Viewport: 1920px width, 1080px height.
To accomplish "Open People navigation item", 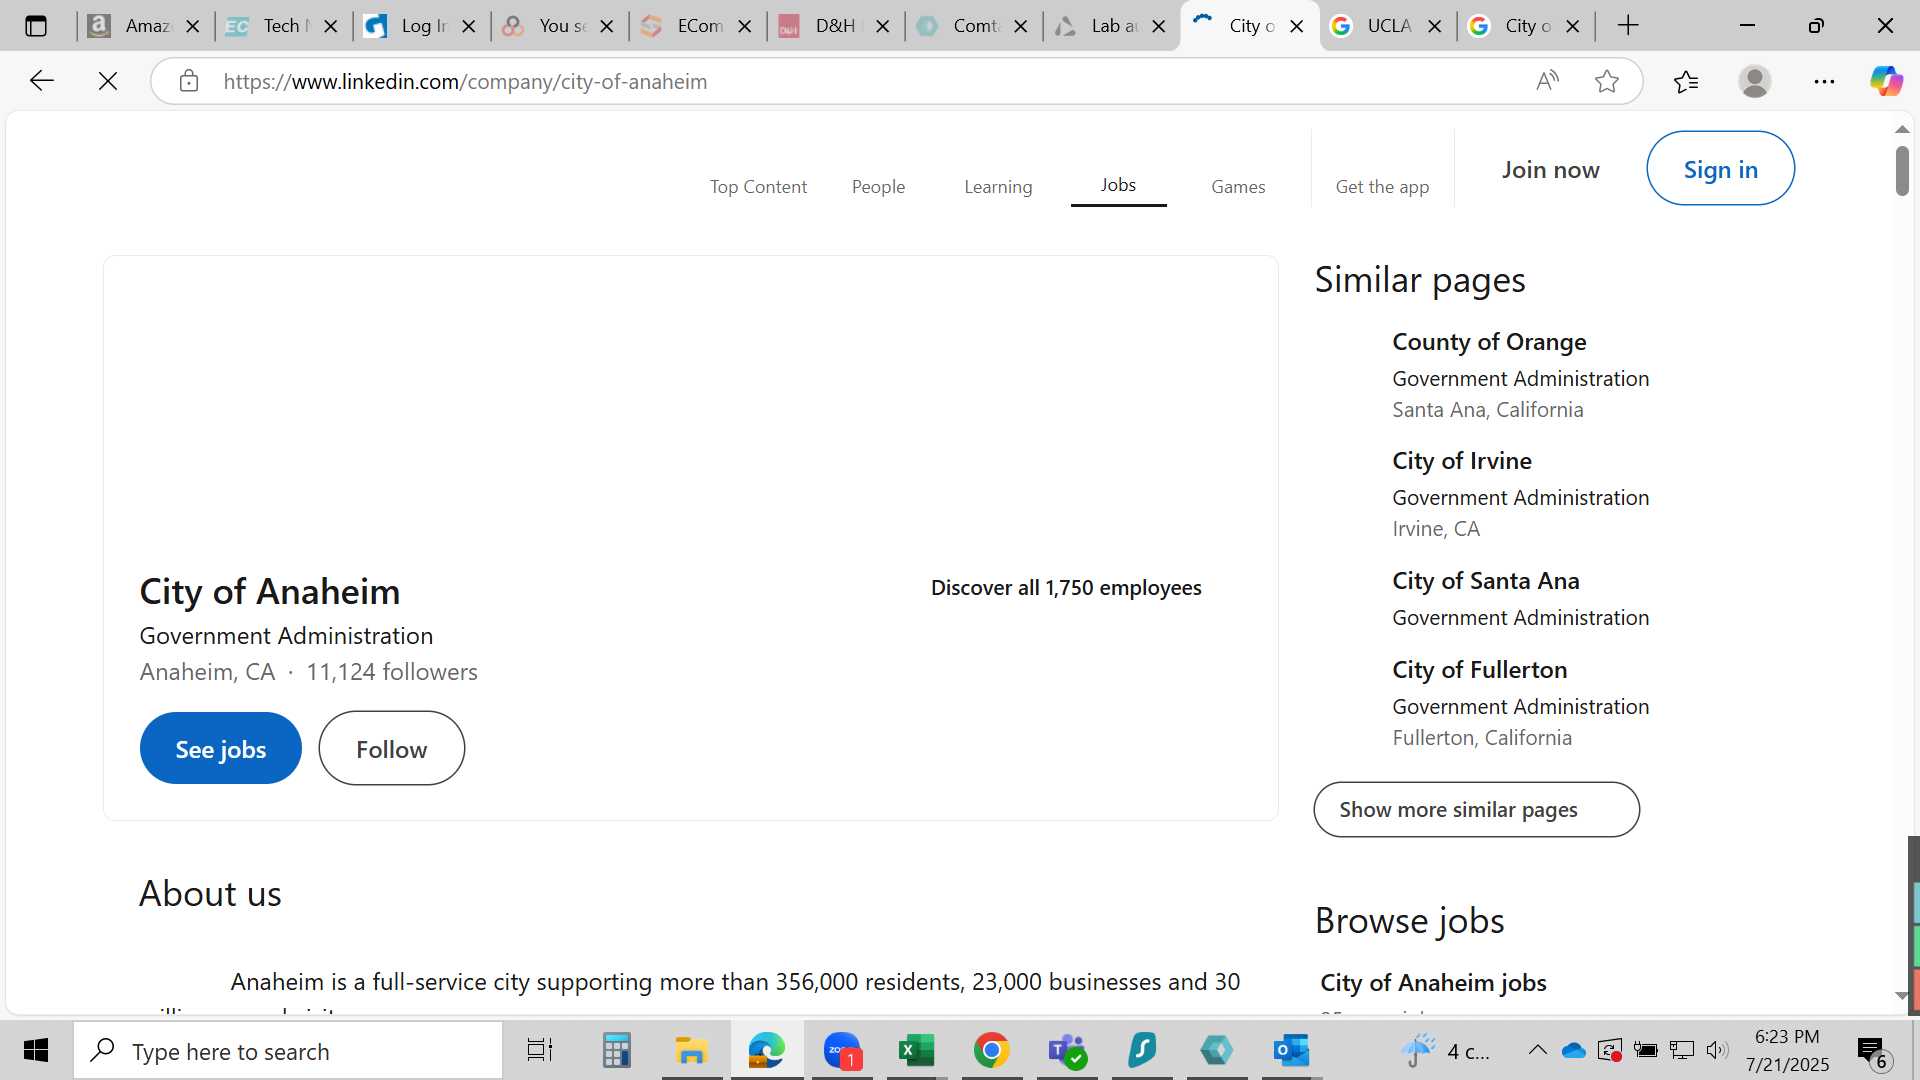I will click(878, 187).
